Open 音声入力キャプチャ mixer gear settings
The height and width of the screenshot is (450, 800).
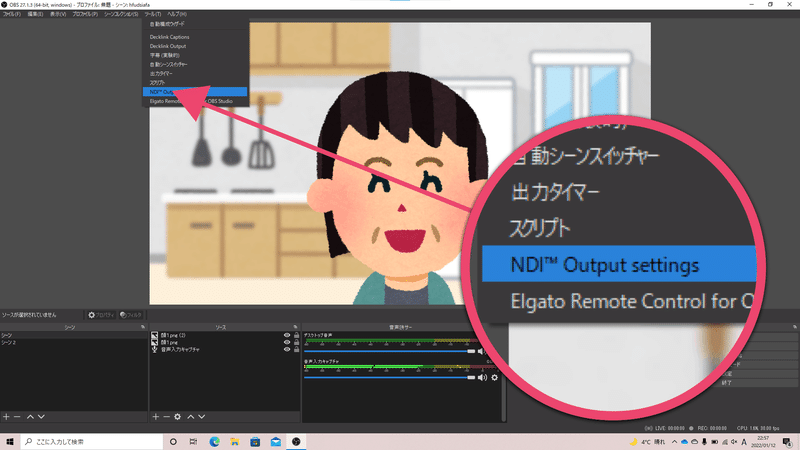494,378
